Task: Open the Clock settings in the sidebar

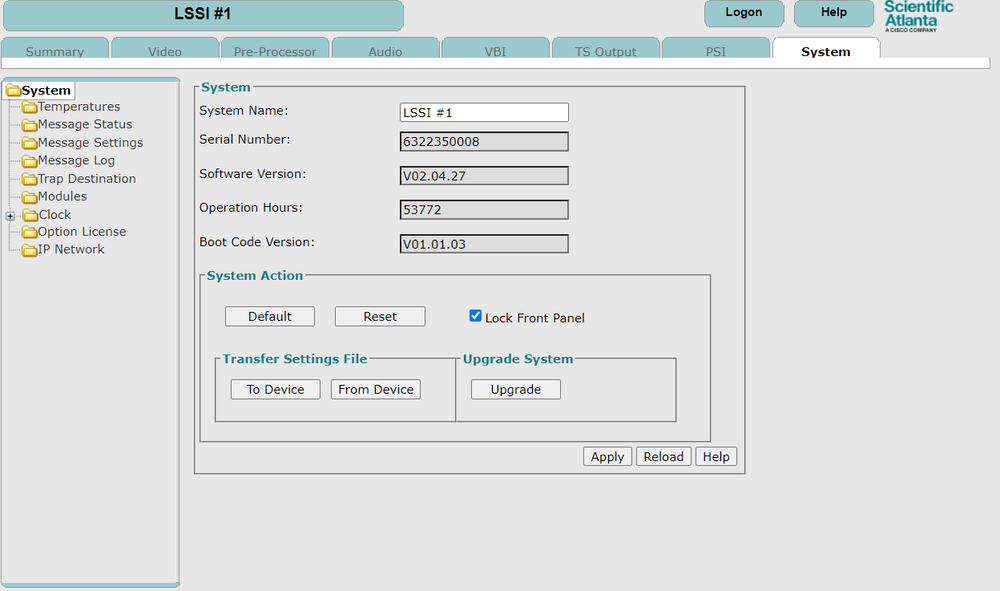Action: coord(55,214)
